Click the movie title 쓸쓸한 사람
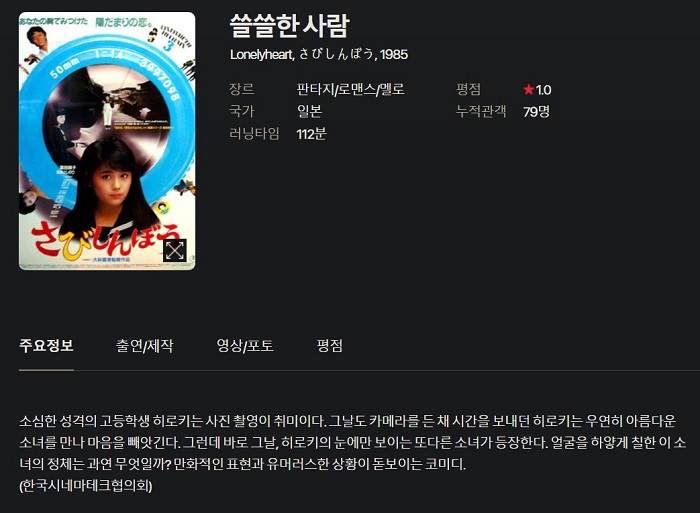This screenshot has height=513, width=700. pyautogui.click(x=289, y=26)
